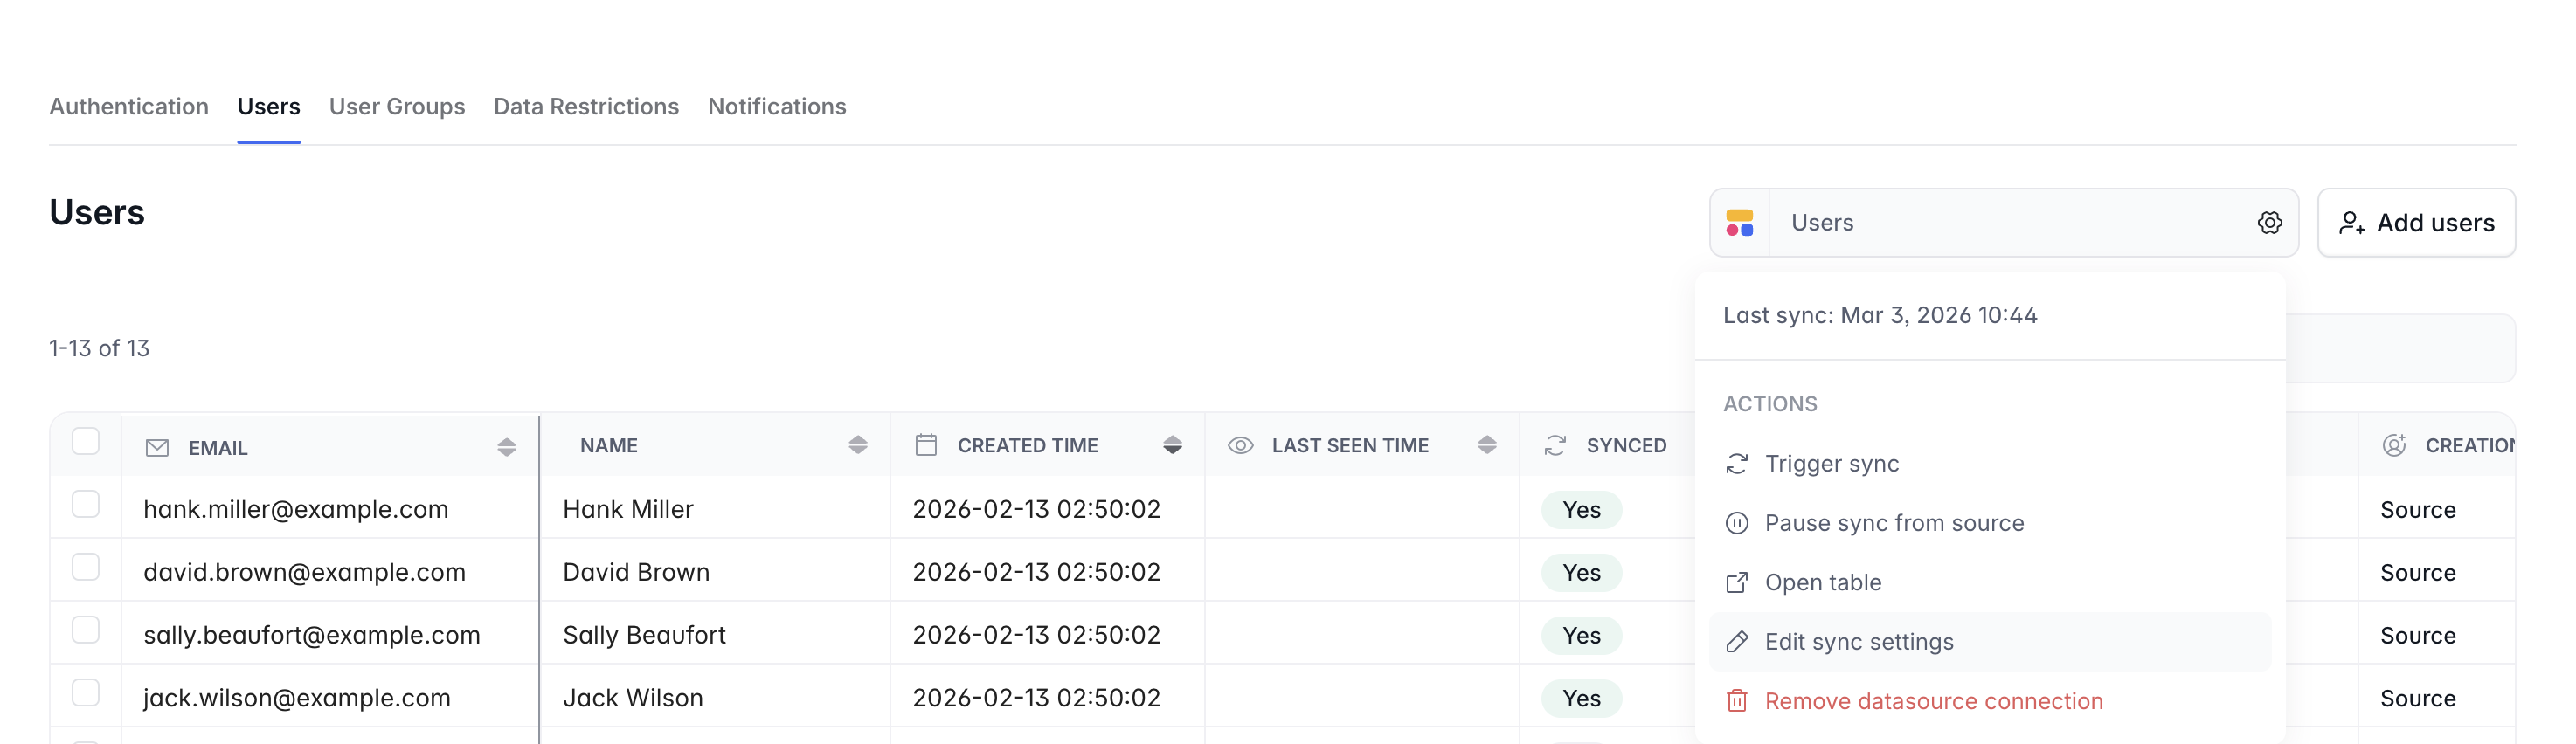The image size is (2576, 744).
Task: Click the colorful datasource logo icon
Action: pyautogui.click(x=1739, y=223)
